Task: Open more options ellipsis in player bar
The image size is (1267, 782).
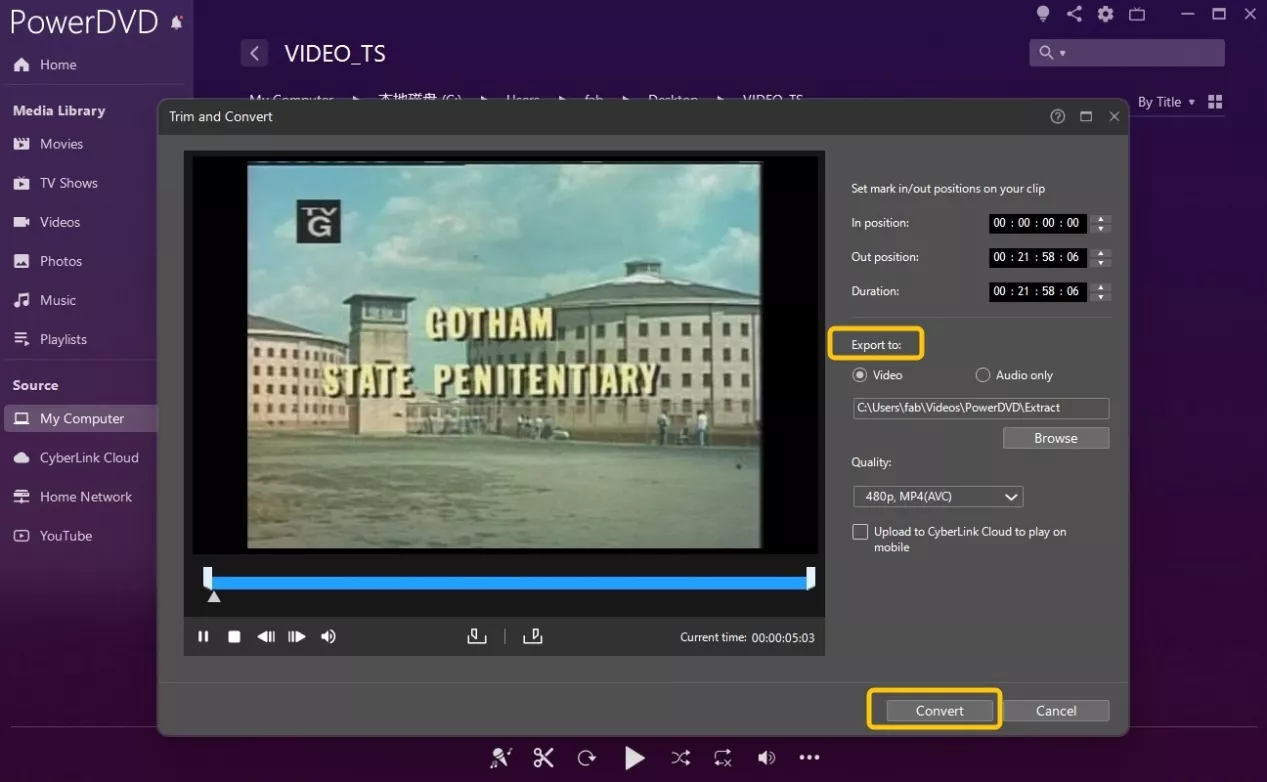Action: click(809, 758)
